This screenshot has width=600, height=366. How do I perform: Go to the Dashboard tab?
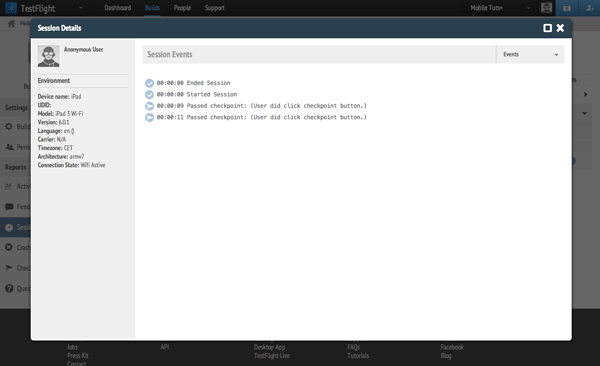click(x=117, y=8)
